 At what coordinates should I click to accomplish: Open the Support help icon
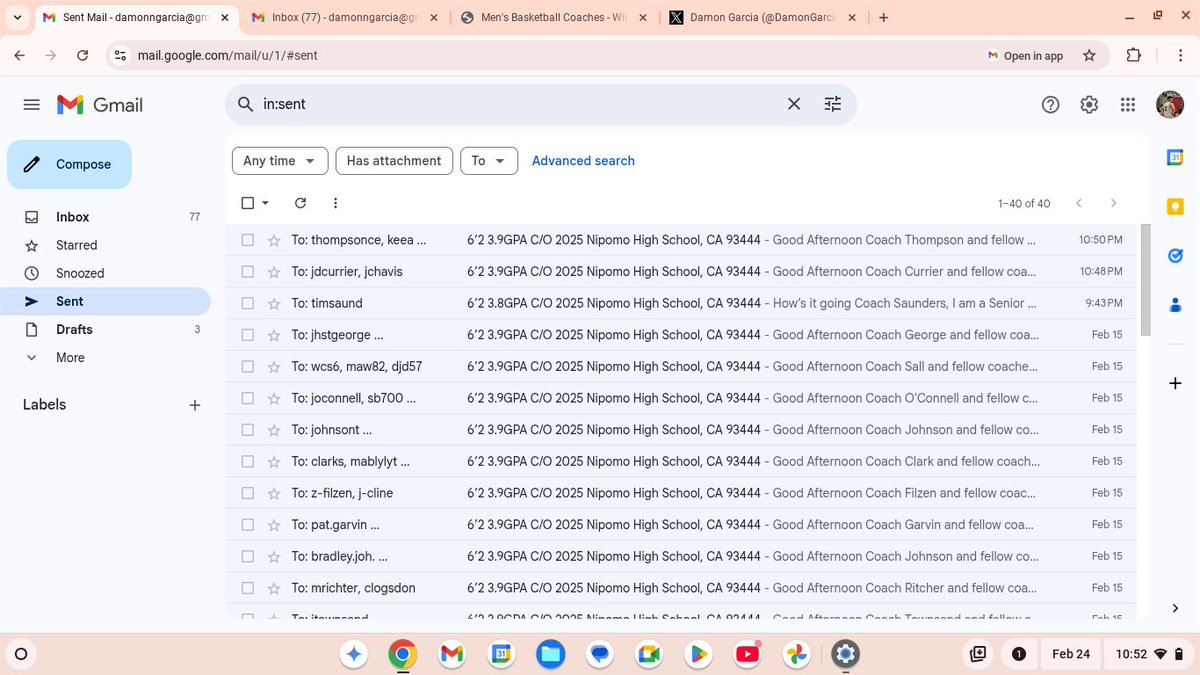pos(1050,105)
